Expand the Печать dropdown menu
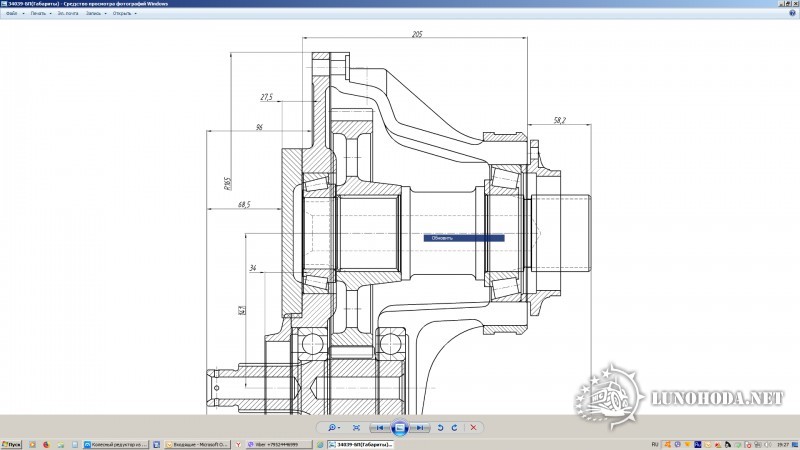 point(39,13)
